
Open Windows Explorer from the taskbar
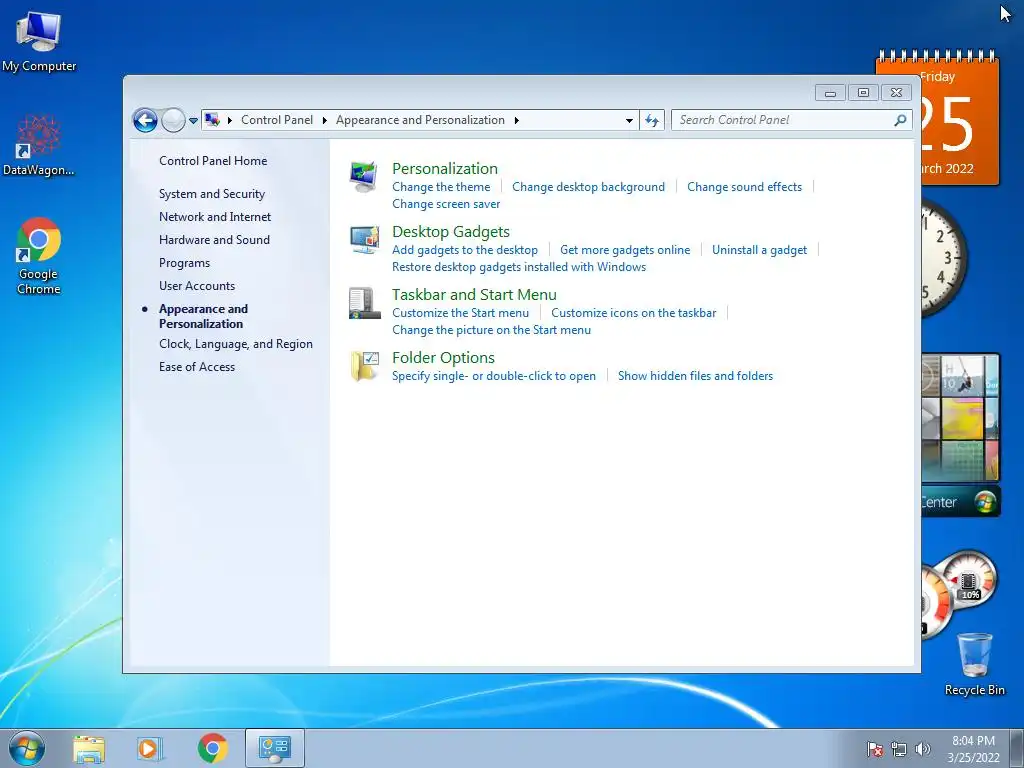tap(89, 748)
